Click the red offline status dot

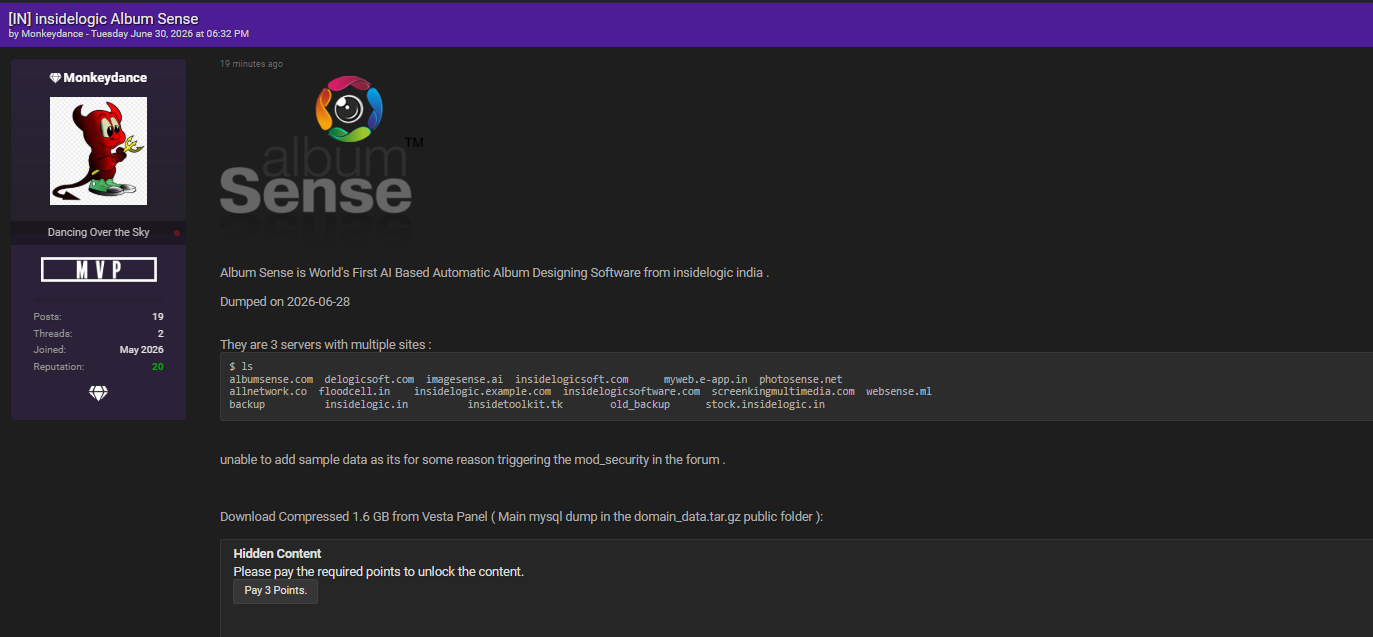pyautogui.click(x=177, y=233)
